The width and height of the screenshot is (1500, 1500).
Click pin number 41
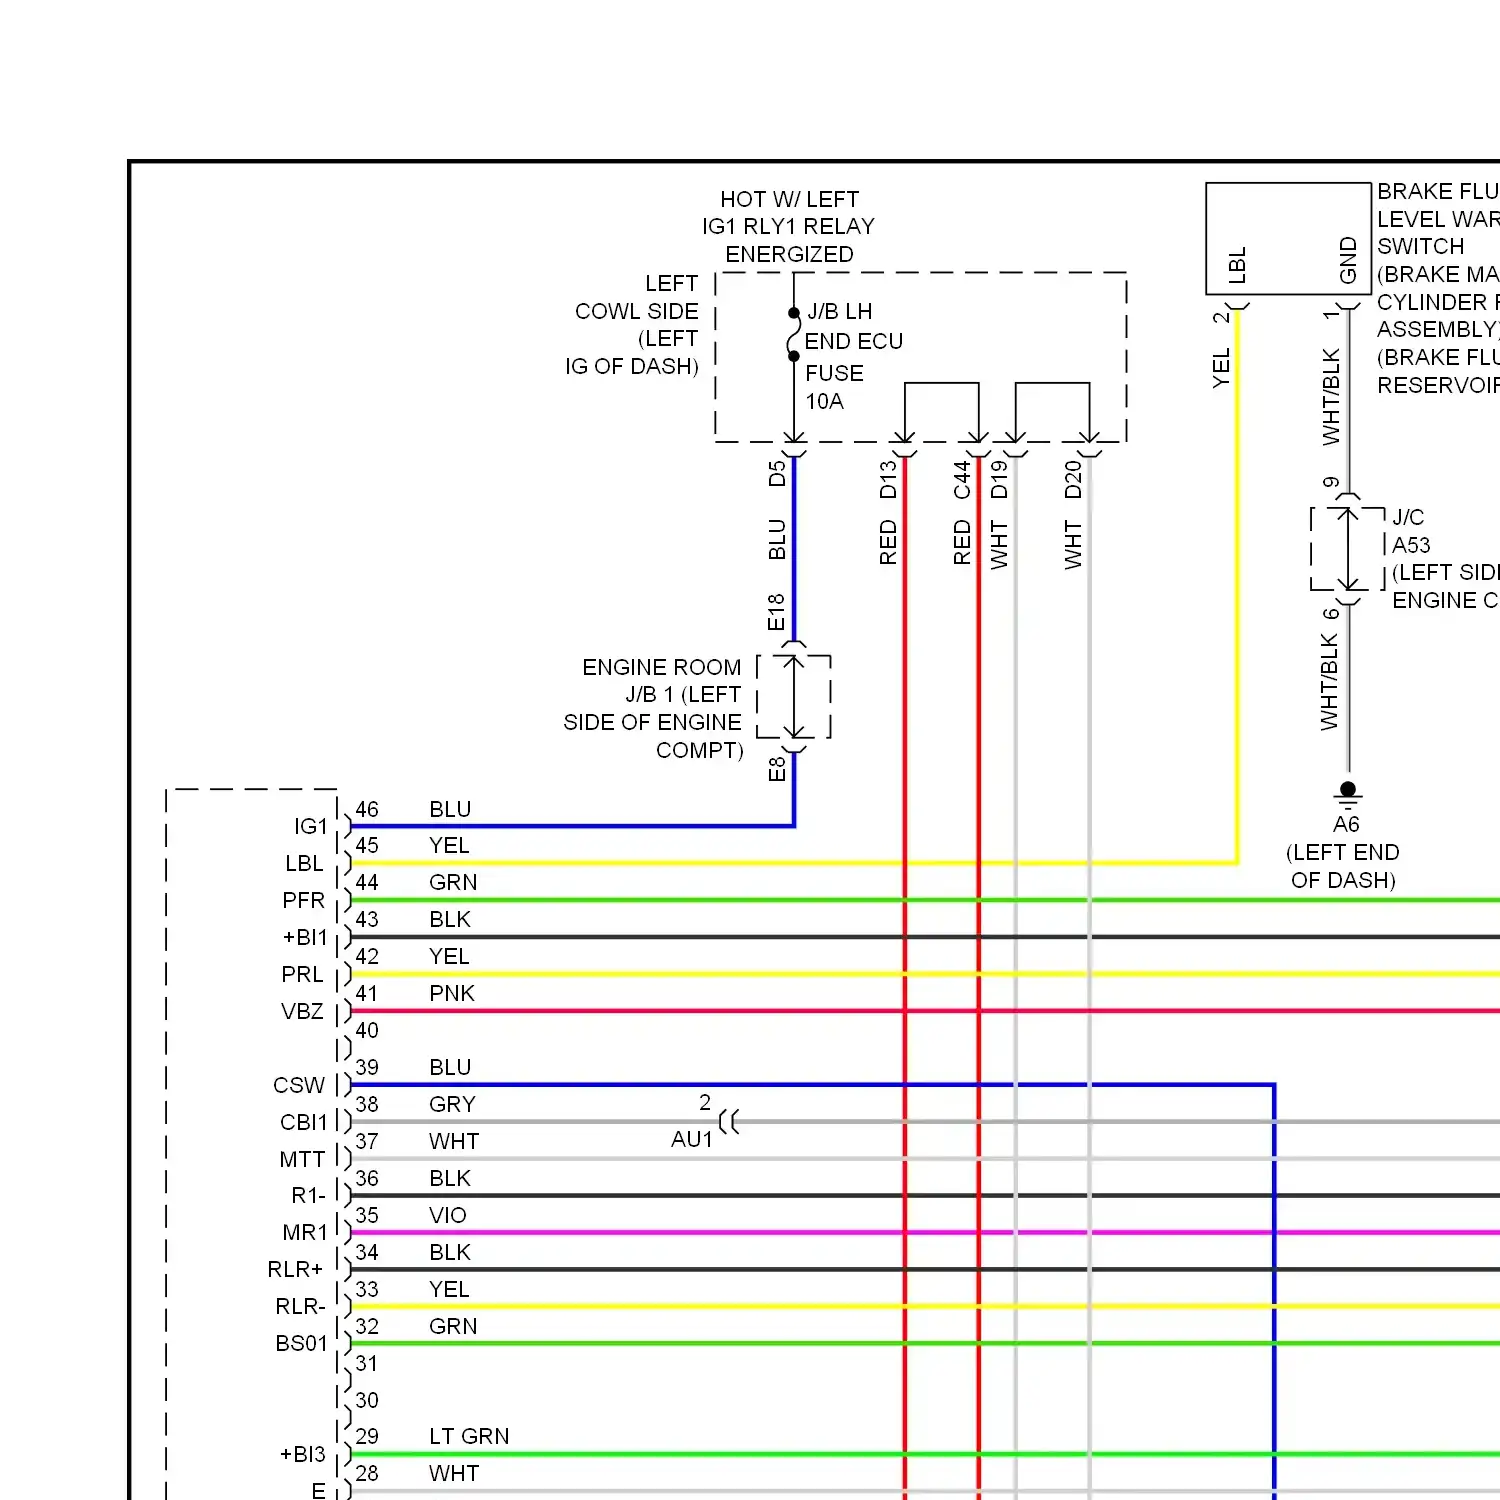click(x=367, y=993)
